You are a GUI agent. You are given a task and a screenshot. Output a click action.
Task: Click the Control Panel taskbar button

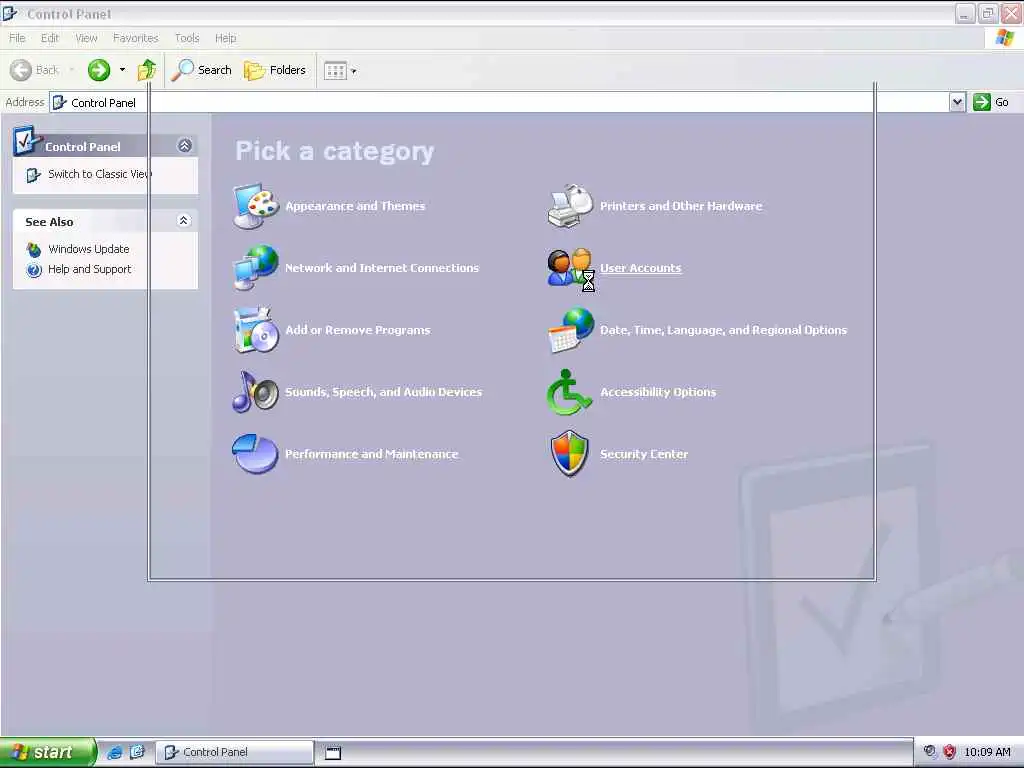coord(234,752)
